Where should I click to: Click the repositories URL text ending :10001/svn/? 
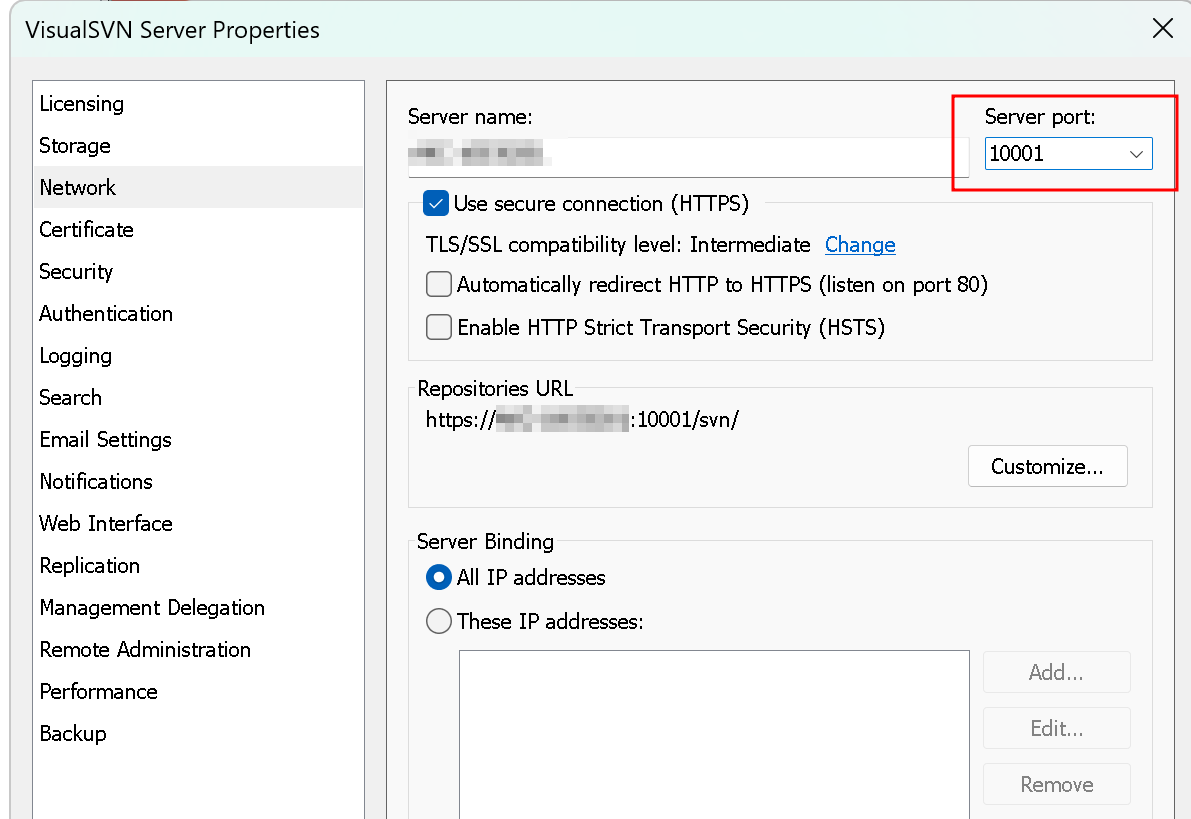[x=582, y=419]
